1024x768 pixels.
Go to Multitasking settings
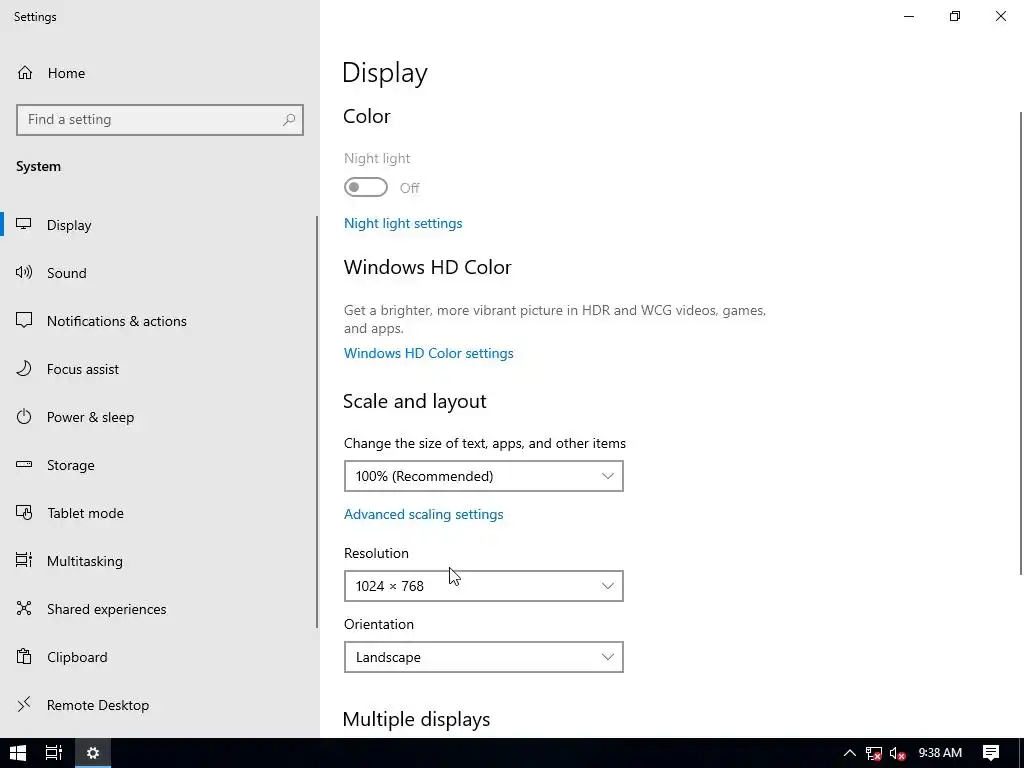point(158,561)
